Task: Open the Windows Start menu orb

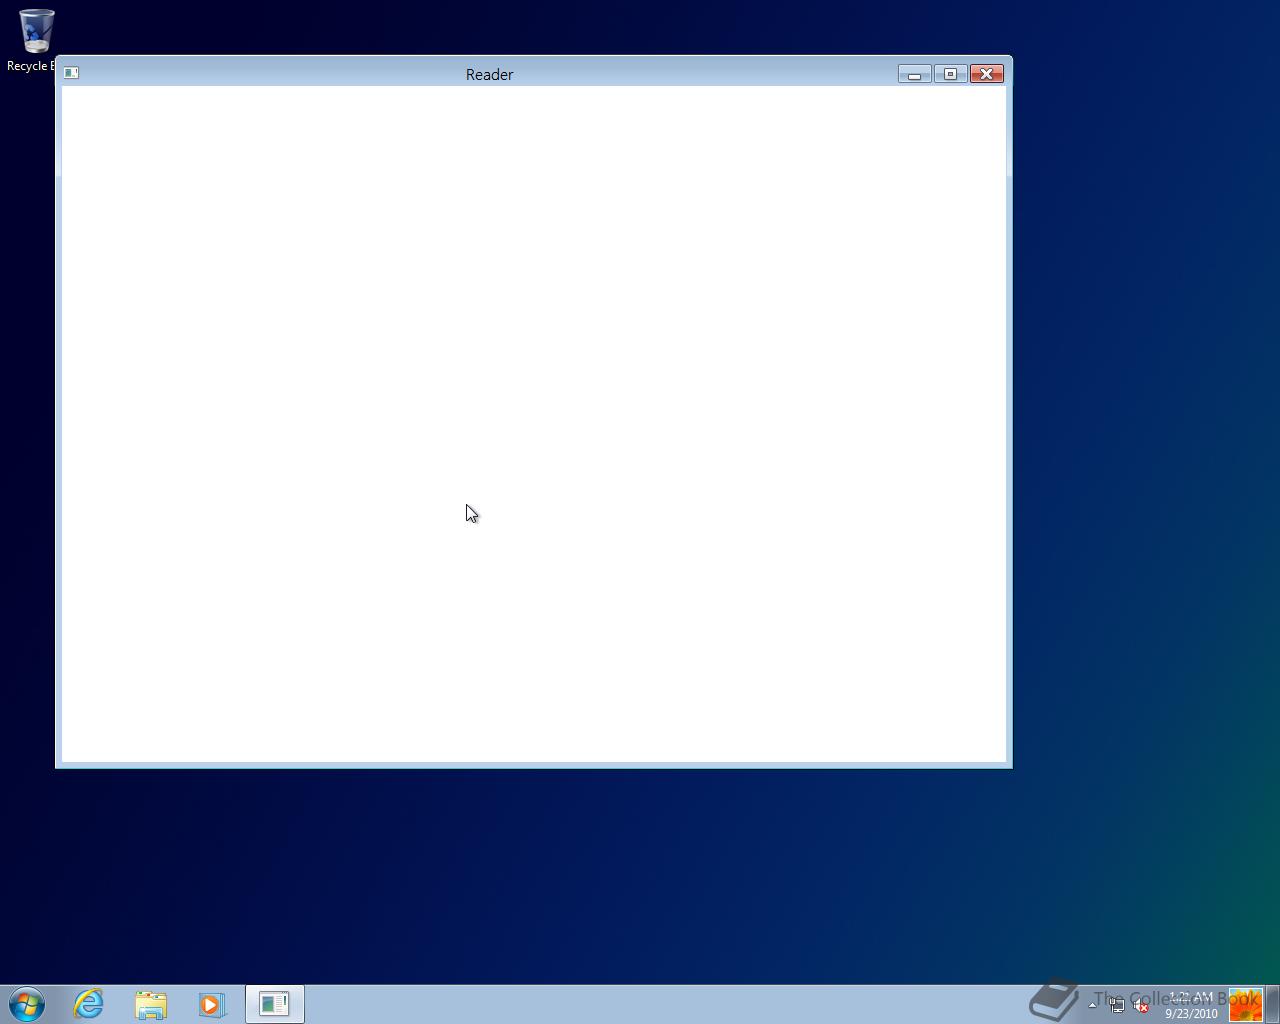Action: [27, 1004]
